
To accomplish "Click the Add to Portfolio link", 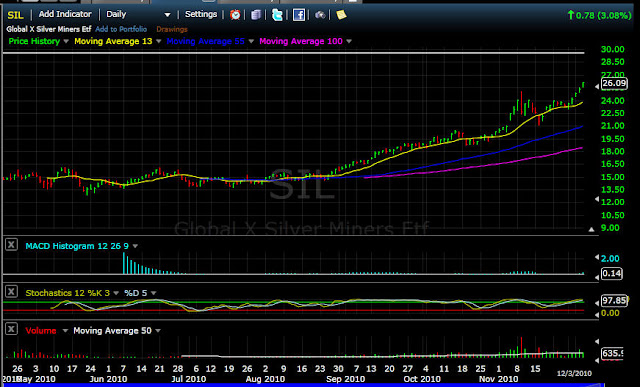I will (x=121, y=29).
